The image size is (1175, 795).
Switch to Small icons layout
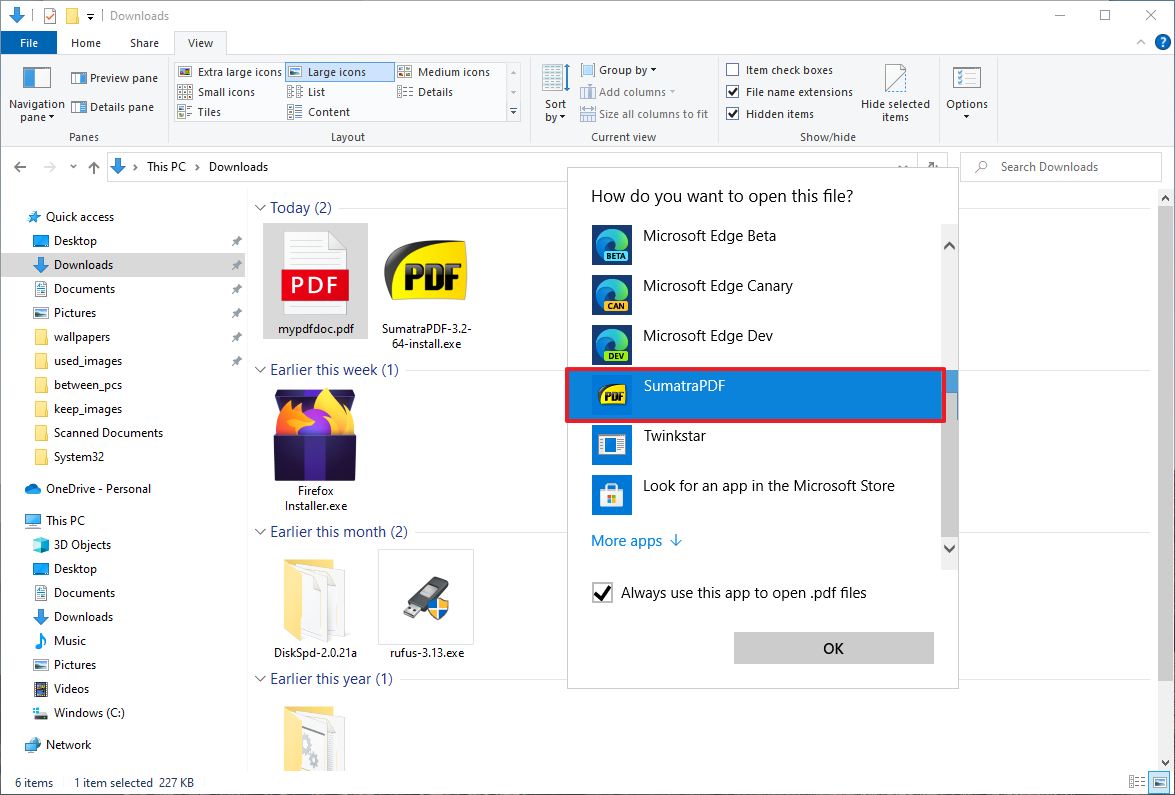pos(217,92)
